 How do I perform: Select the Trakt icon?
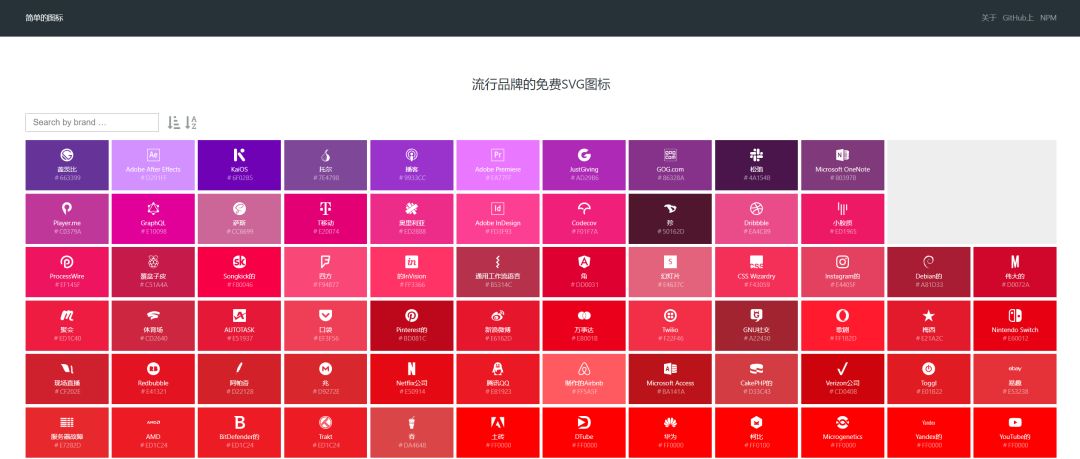(x=325, y=432)
